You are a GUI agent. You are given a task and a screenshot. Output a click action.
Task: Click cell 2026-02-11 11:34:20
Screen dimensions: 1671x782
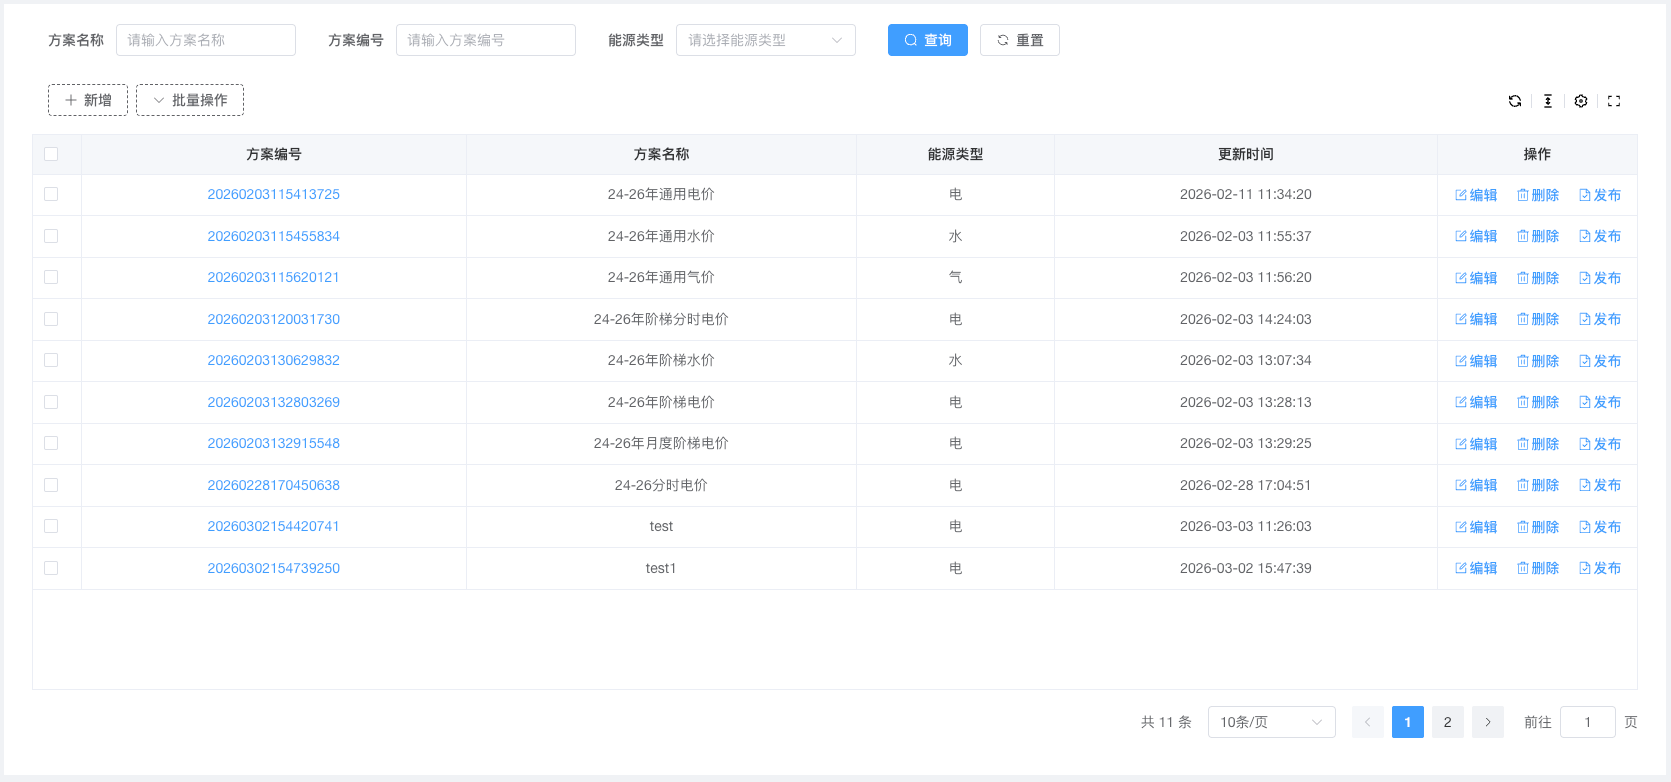(x=1246, y=194)
